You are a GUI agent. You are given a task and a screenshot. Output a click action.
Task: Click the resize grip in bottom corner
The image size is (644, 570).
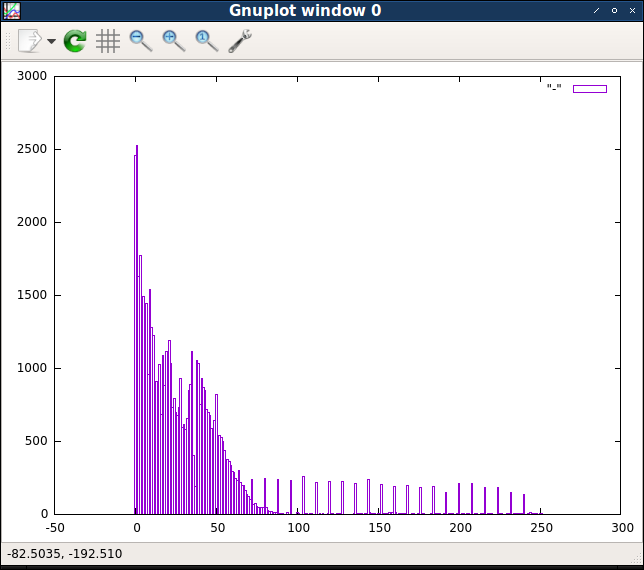[x=637, y=559]
